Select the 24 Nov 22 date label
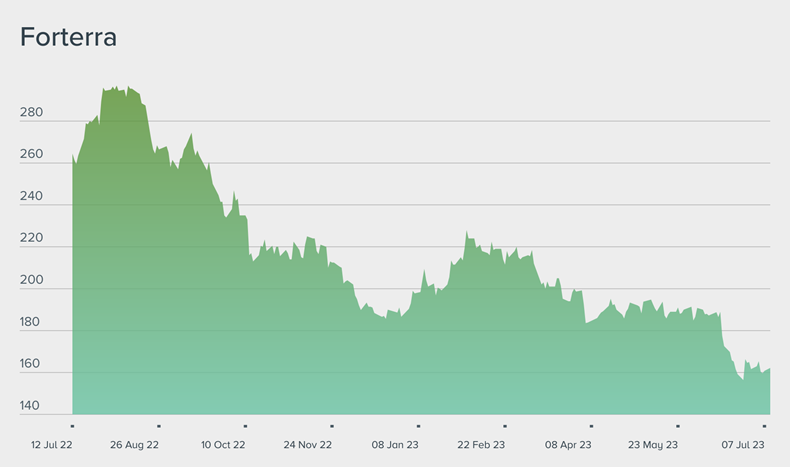Image resolution: width=790 pixels, height=467 pixels. pyautogui.click(x=308, y=444)
